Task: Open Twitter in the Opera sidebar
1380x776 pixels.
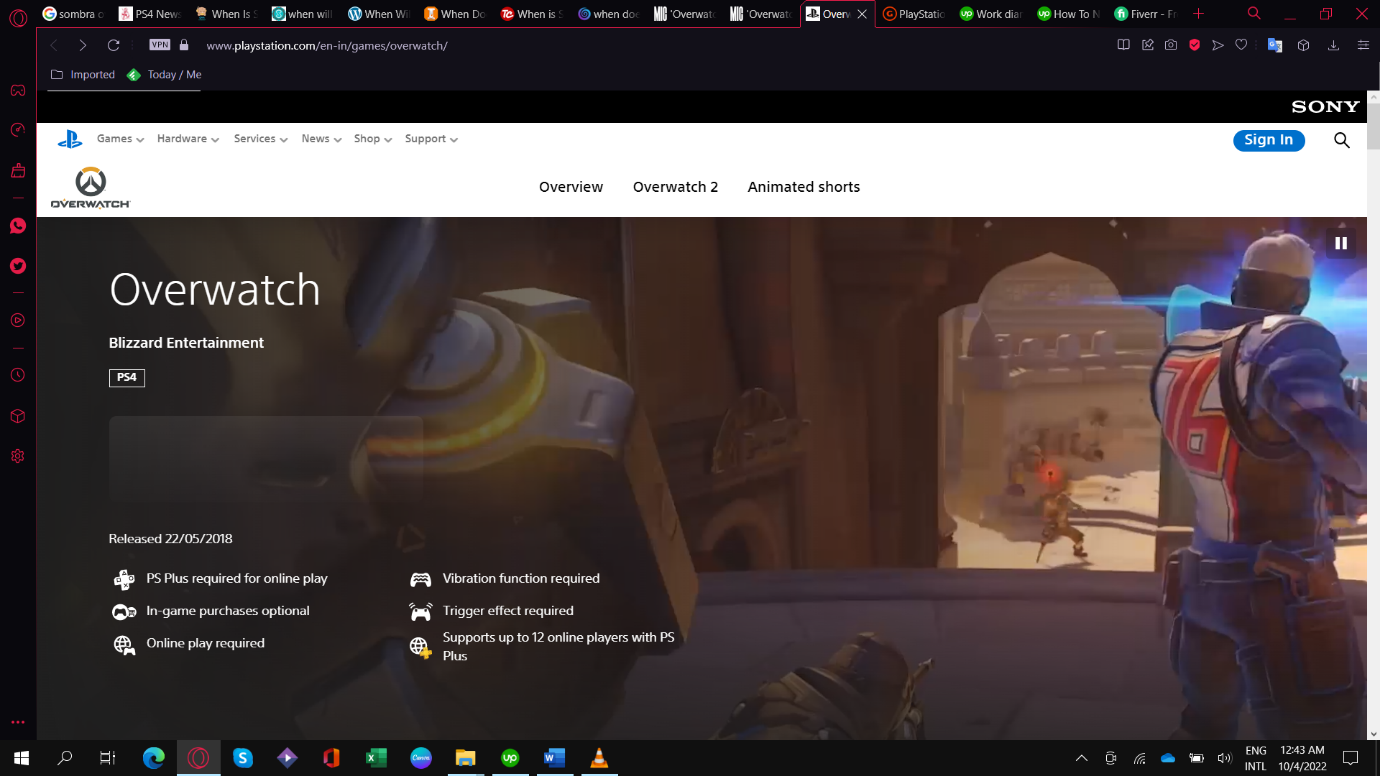Action: (18, 266)
